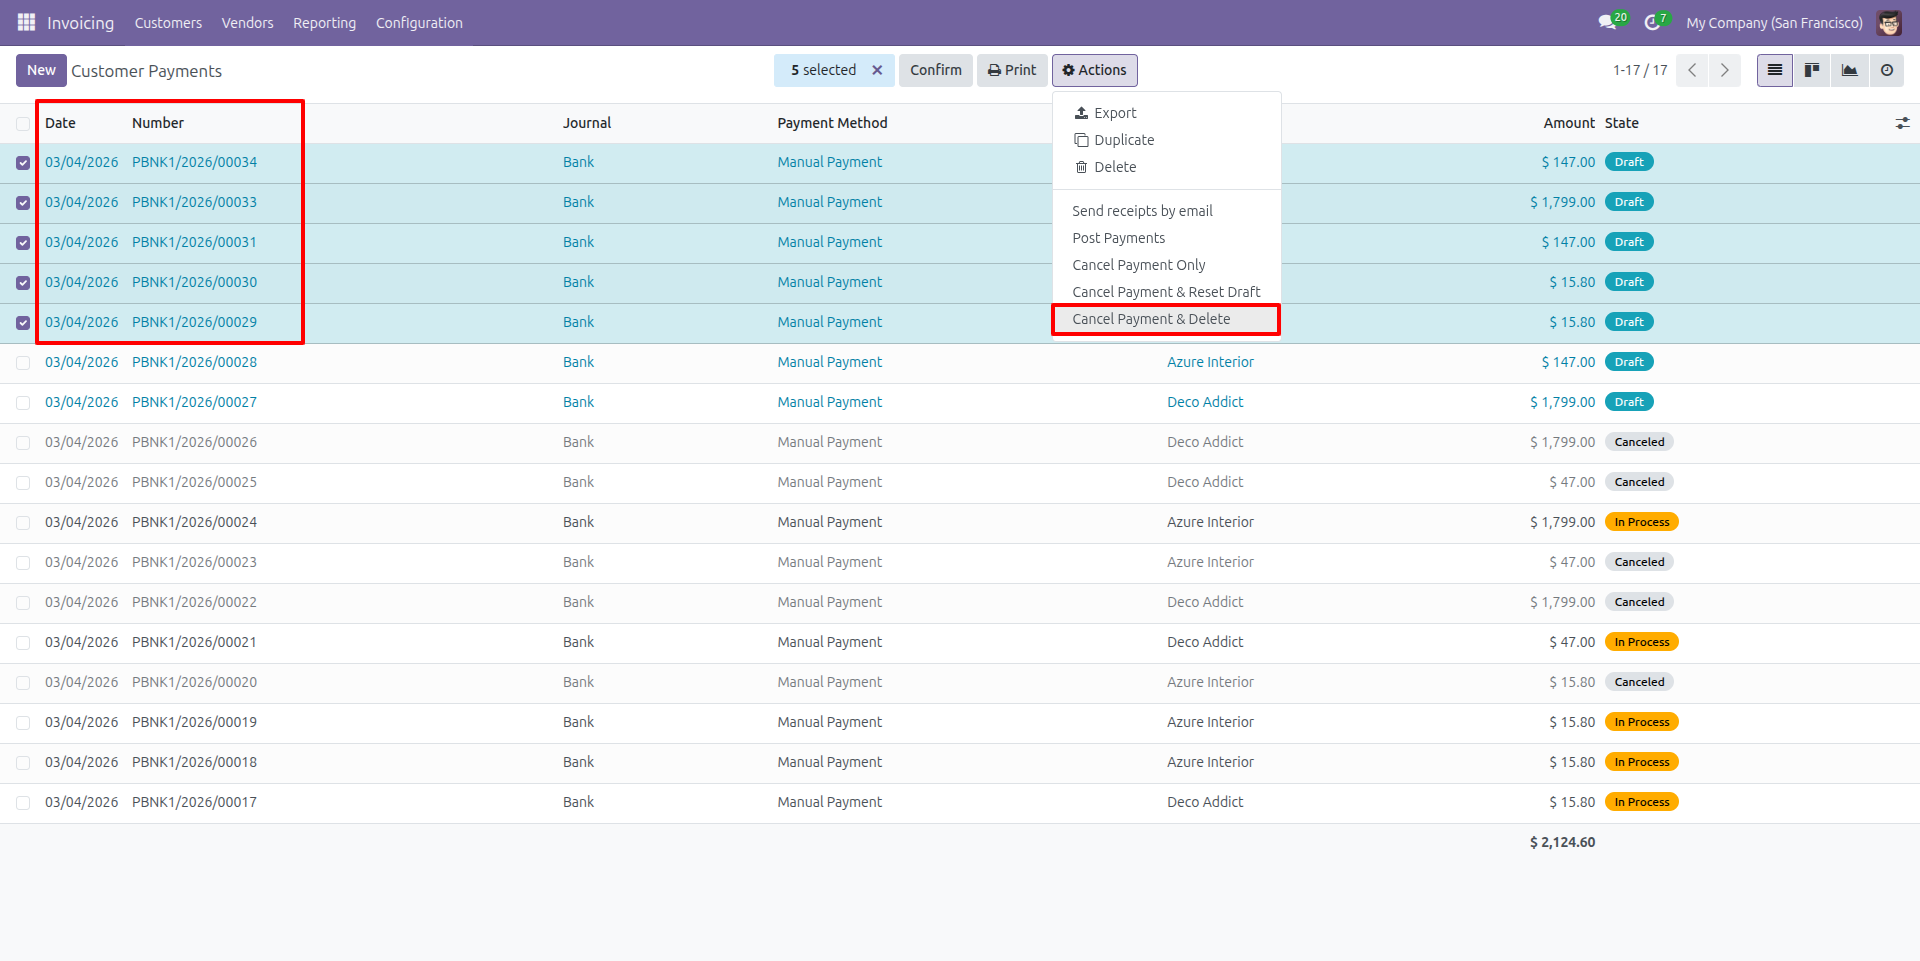Sort by Number column header
Image resolution: width=1920 pixels, height=961 pixels.
(x=158, y=123)
